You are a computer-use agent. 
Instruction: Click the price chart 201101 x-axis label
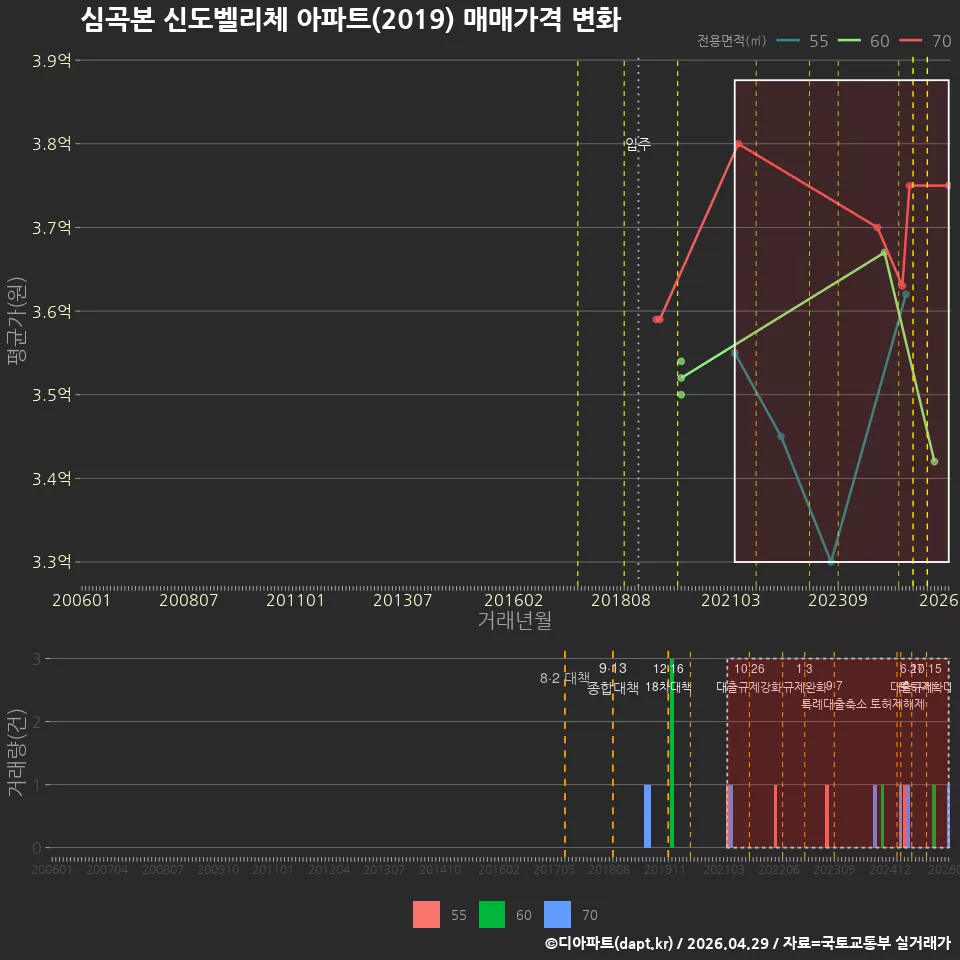295,600
